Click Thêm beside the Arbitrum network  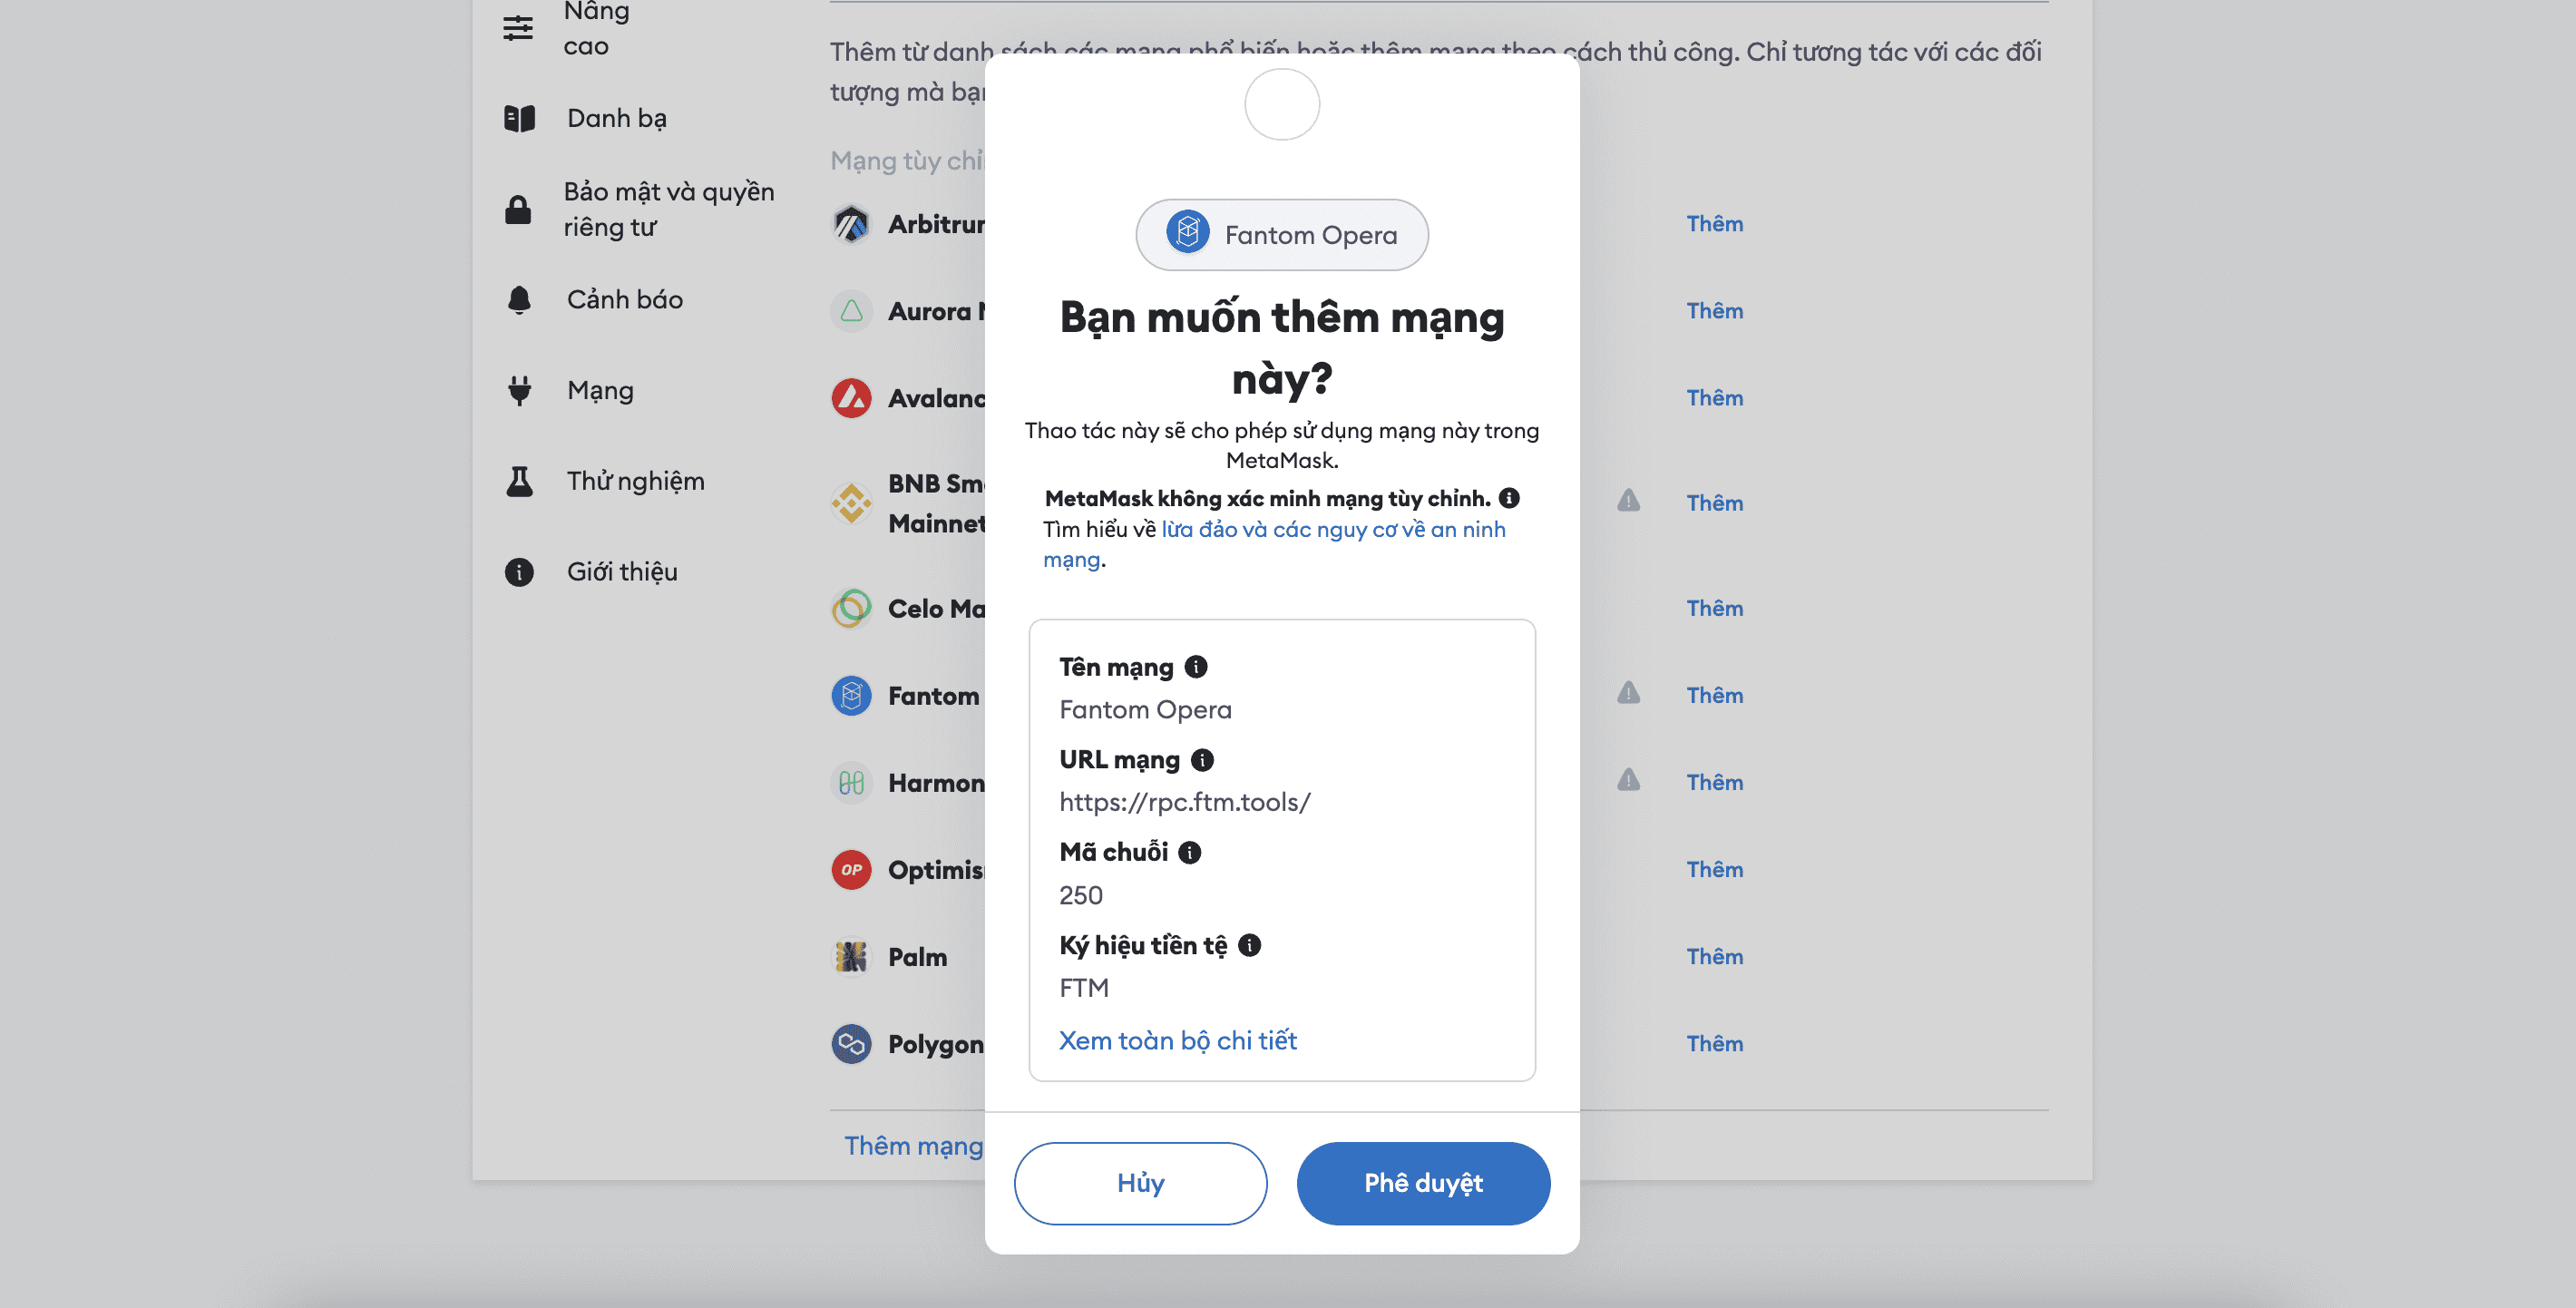click(1715, 224)
